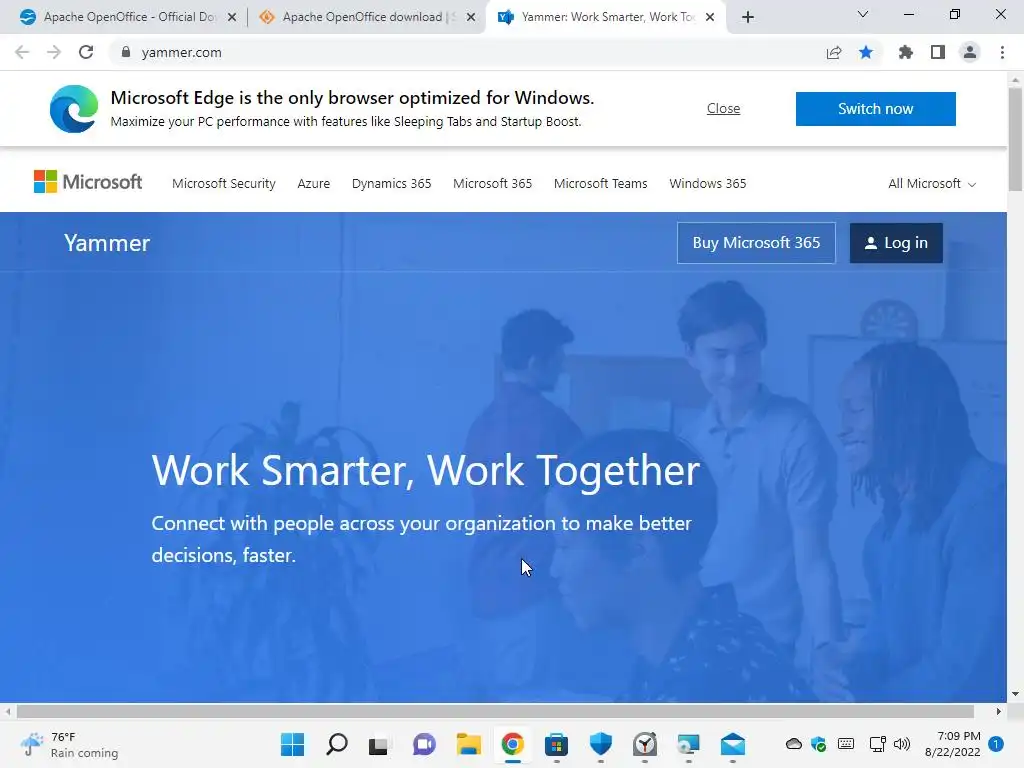Screen dimensions: 1024x768
Task: Open the Azure nav link
Action: point(313,184)
